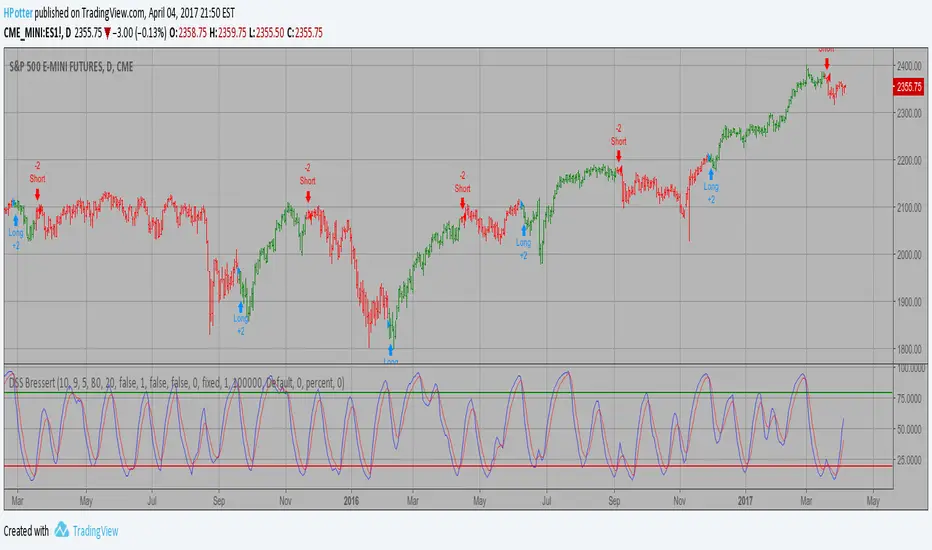This screenshot has height=550, width=932.
Task: Click the C:2355.75 close value
Action: click(x=304, y=33)
